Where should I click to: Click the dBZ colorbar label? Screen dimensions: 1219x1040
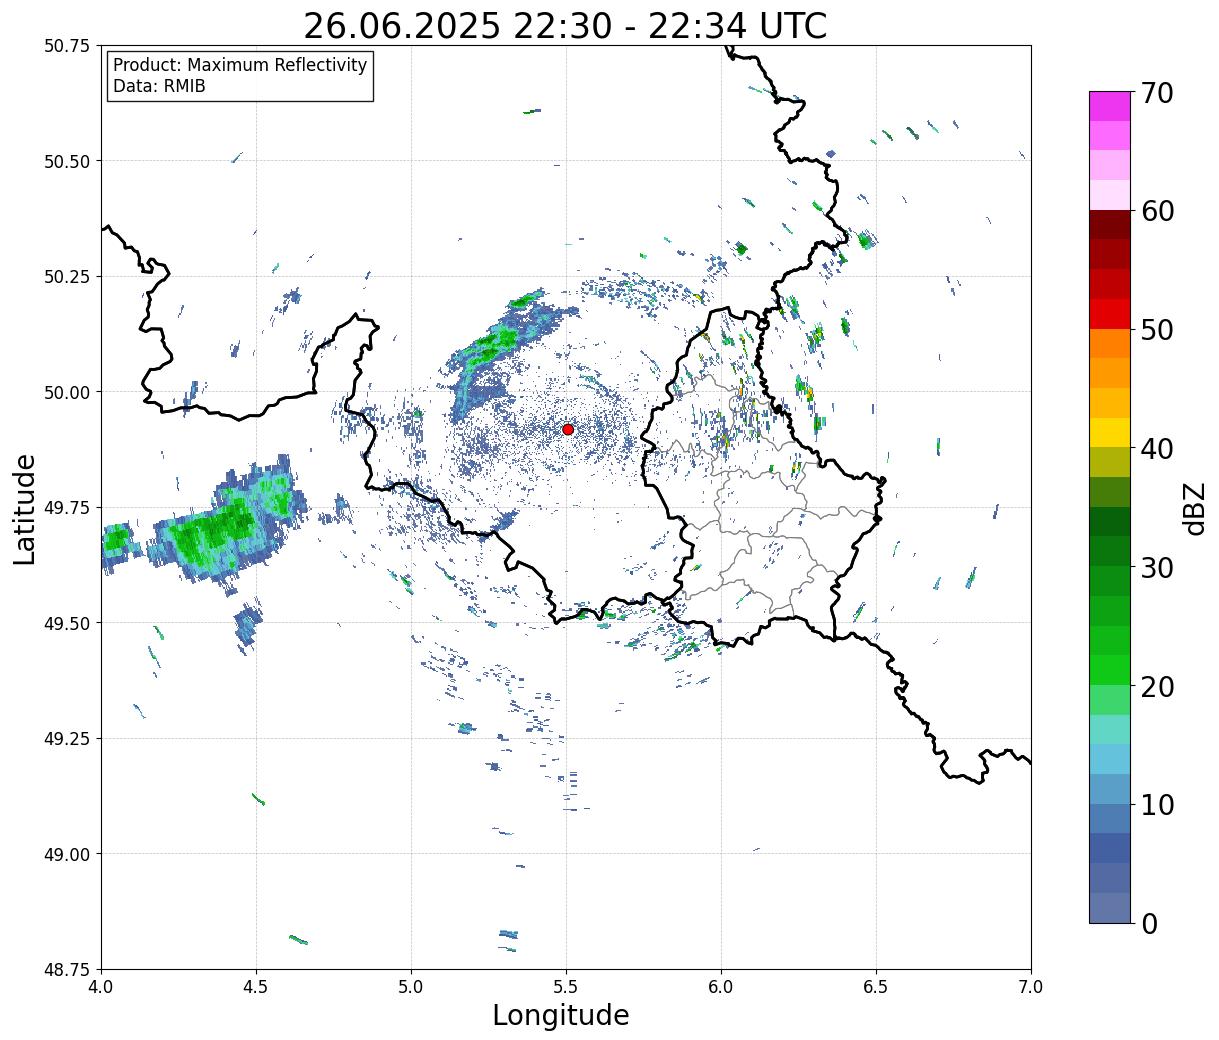pos(1194,508)
